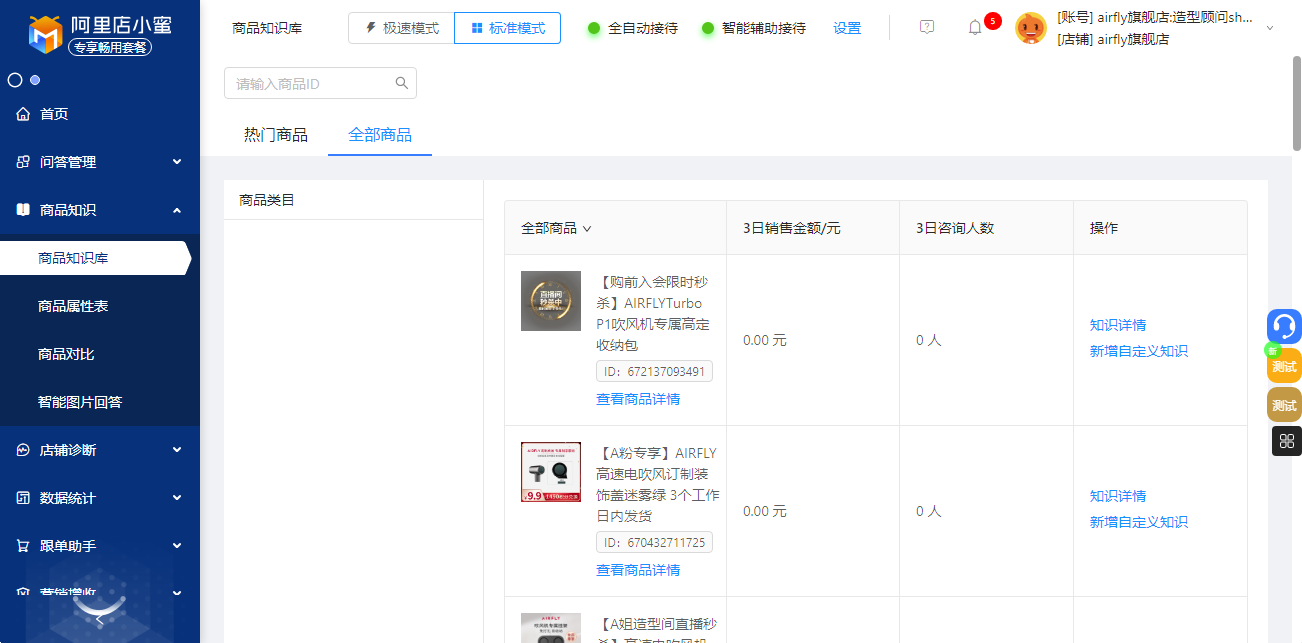Click the 商品知识 book icon
Image resolution: width=1302 pixels, height=643 pixels.
(x=23, y=210)
